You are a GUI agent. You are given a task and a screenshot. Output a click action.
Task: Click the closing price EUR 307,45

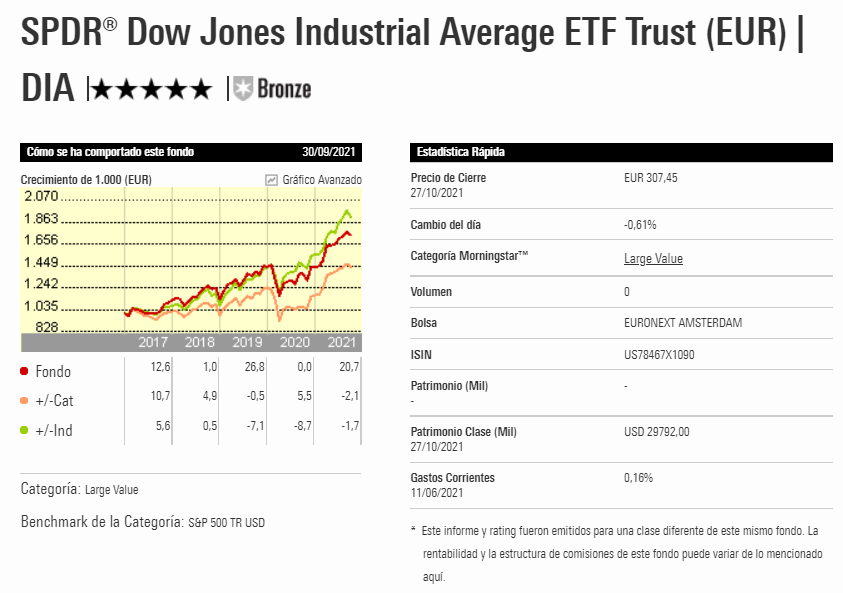(652, 177)
